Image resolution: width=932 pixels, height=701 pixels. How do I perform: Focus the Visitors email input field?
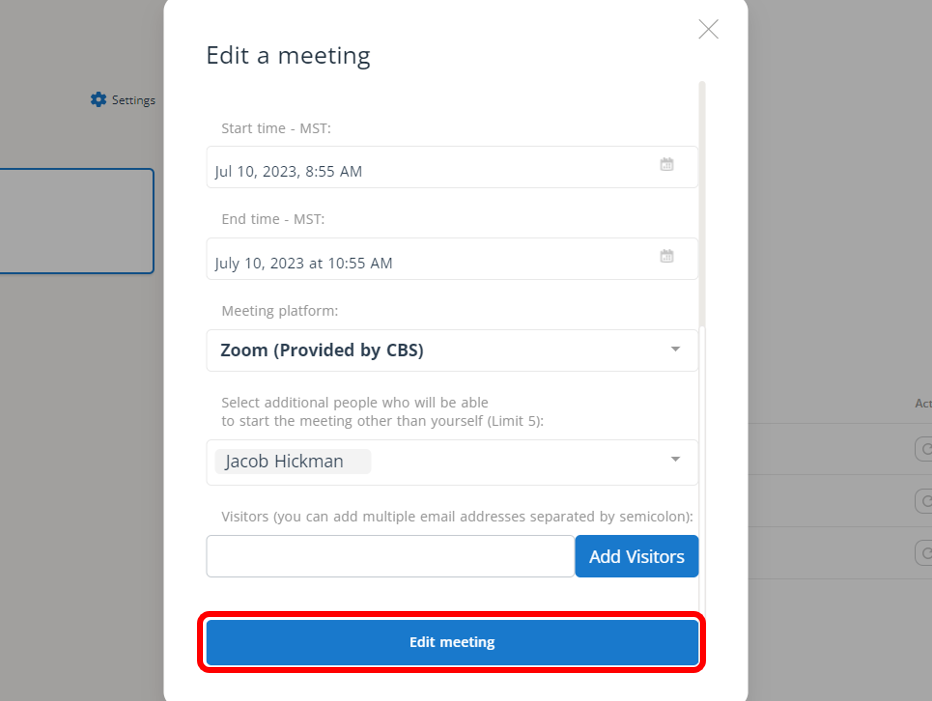[x=390, y=557]
